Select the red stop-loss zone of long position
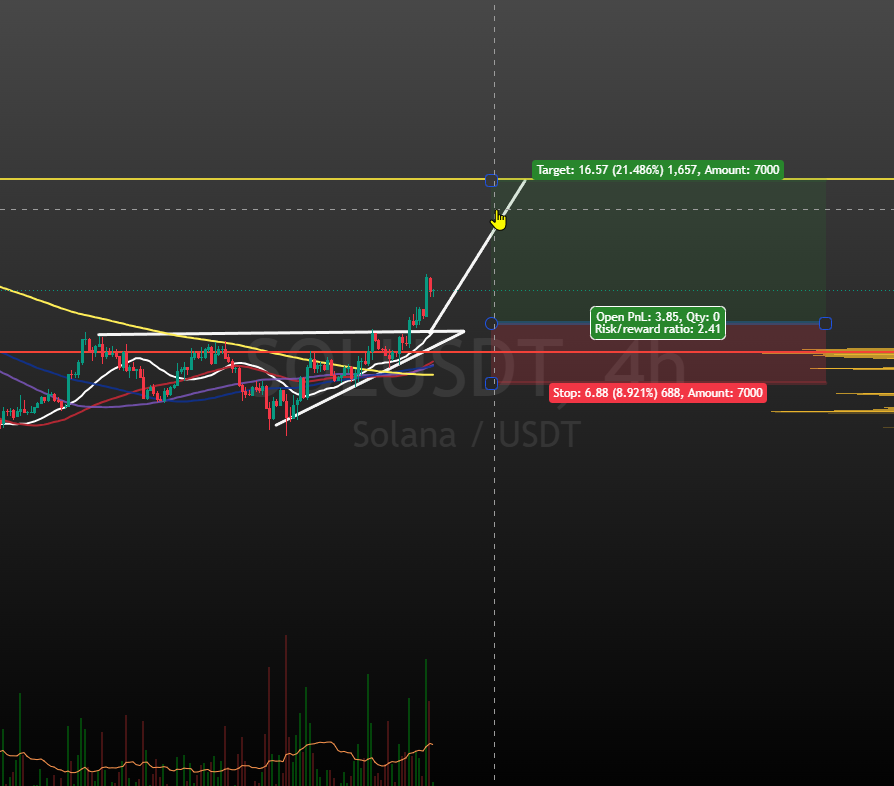Image resolution: width=894 pixels, height=786 pixels. click(x=659, y=353)
